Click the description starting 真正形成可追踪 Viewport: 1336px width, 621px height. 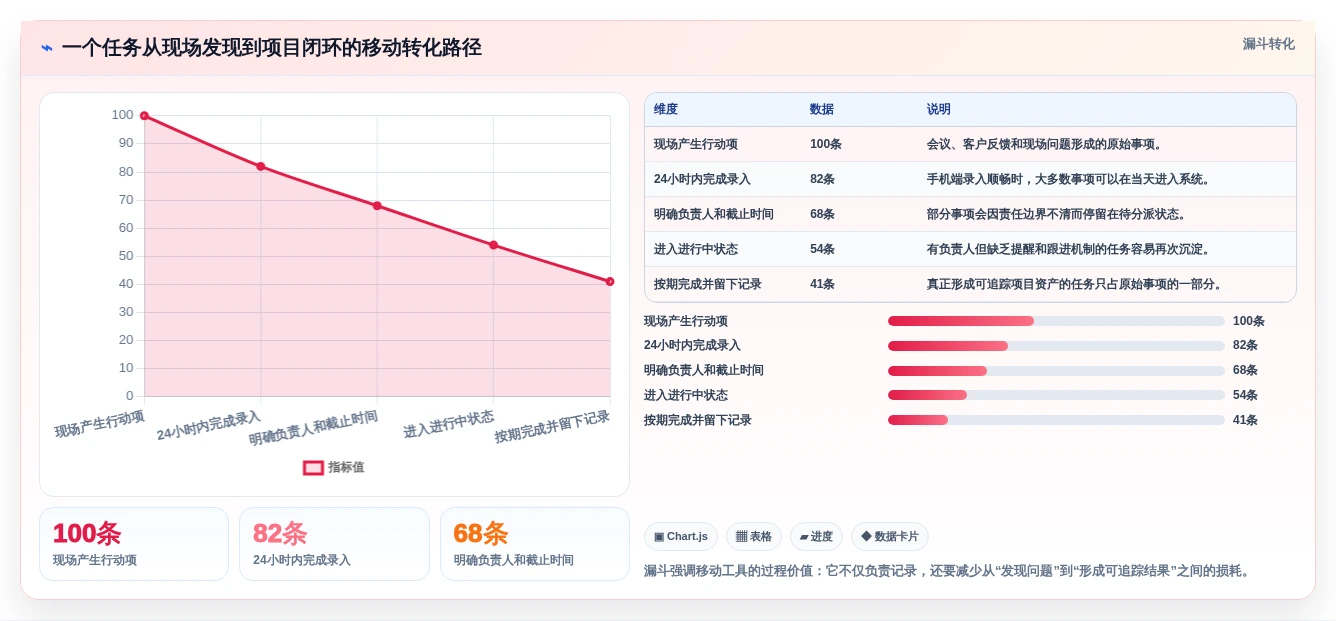pyautogui.click(x=1075, y=284)
